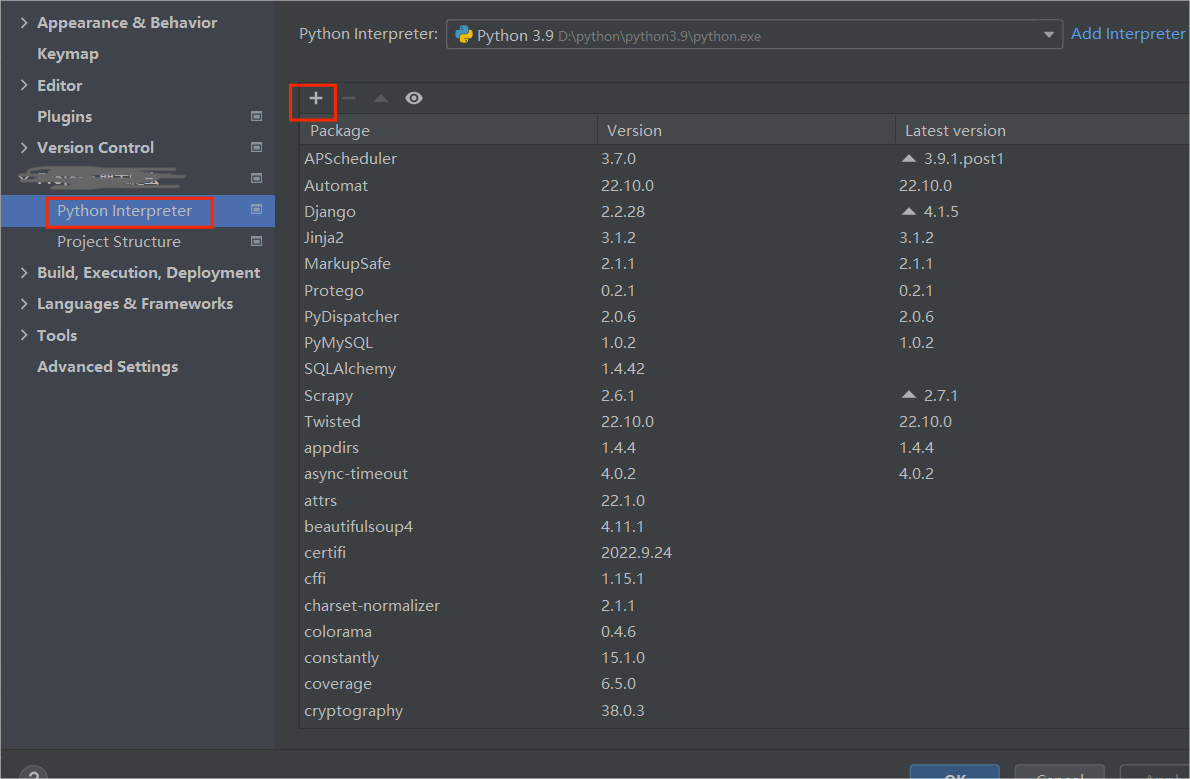Select the coverage package row
Screen dimensions: 1190x779
click(745, 684)
